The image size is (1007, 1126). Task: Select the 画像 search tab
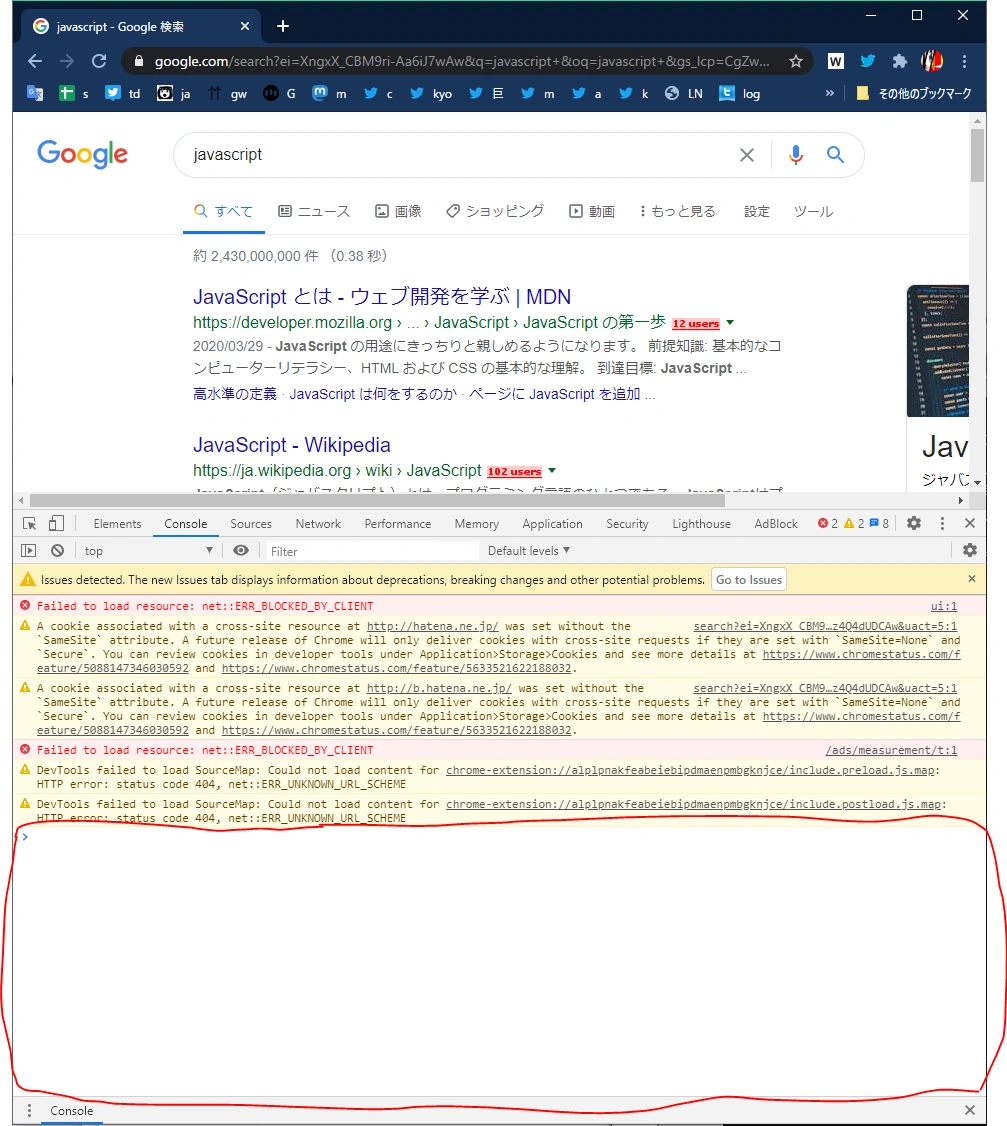[399, 211]
